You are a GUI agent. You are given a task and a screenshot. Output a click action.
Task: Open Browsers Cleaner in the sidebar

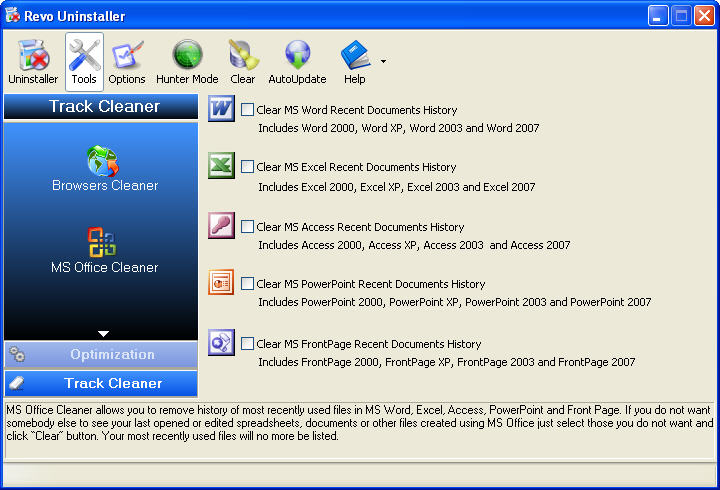click(104, 168)
